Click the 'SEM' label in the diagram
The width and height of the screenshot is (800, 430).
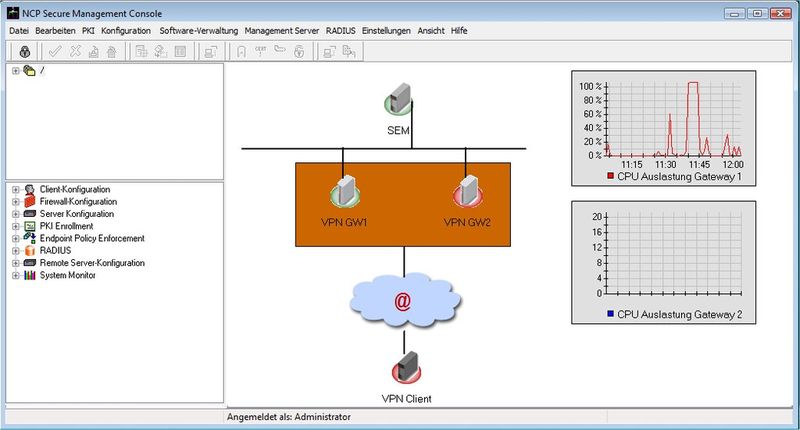click(398, 131)
